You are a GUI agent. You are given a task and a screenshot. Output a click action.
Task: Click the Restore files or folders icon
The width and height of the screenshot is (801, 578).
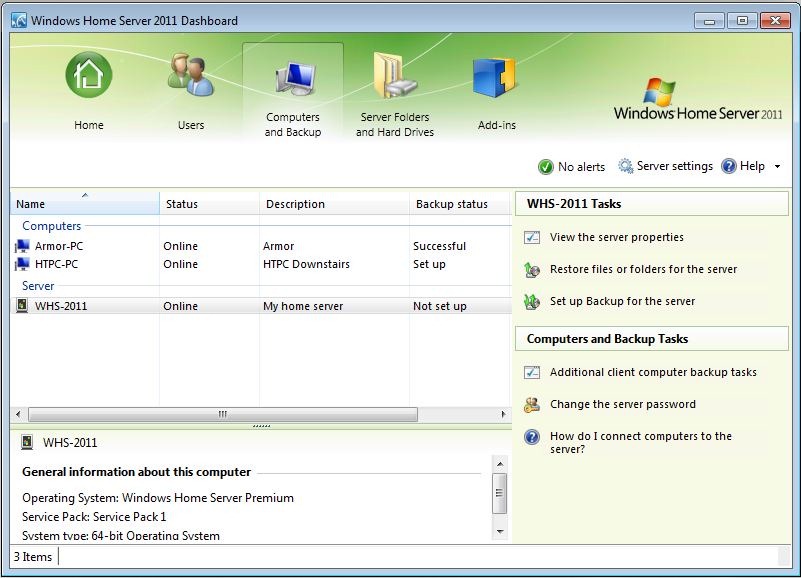tap(532, 269)
